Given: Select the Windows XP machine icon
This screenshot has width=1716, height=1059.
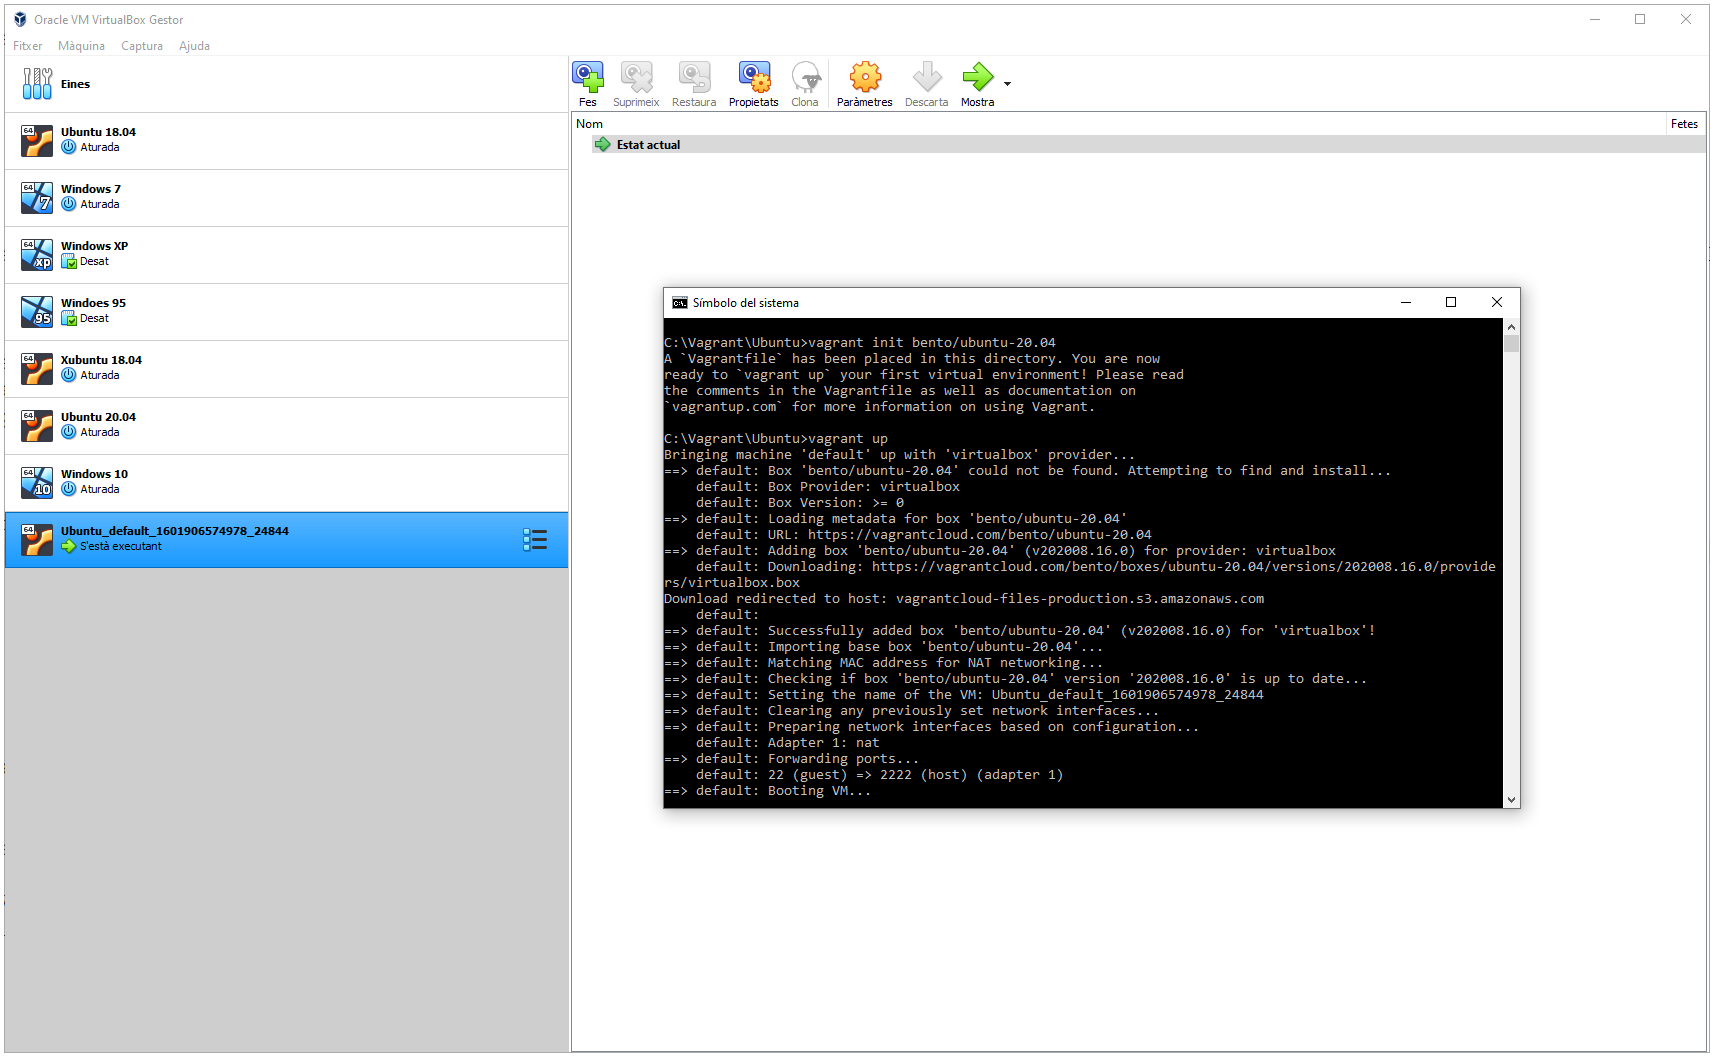Looking at the screenshot, I should (x=37, y=254).
